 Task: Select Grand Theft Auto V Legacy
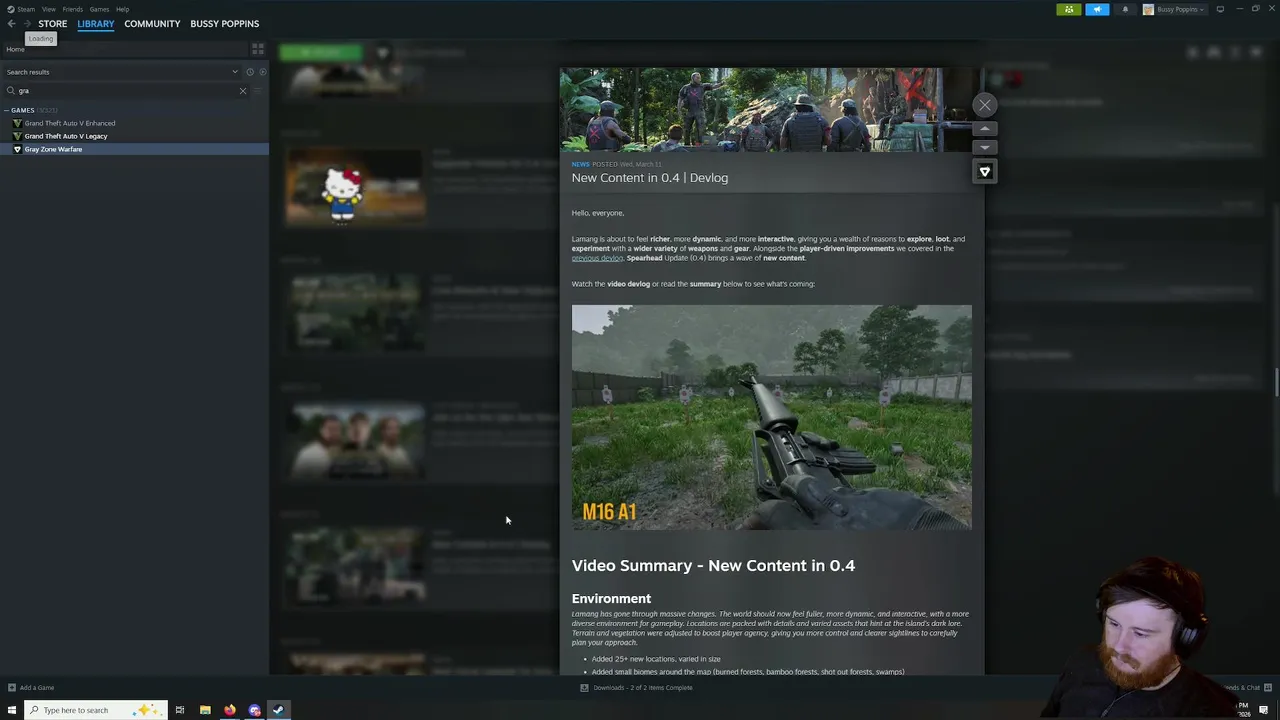pos(66,136)
